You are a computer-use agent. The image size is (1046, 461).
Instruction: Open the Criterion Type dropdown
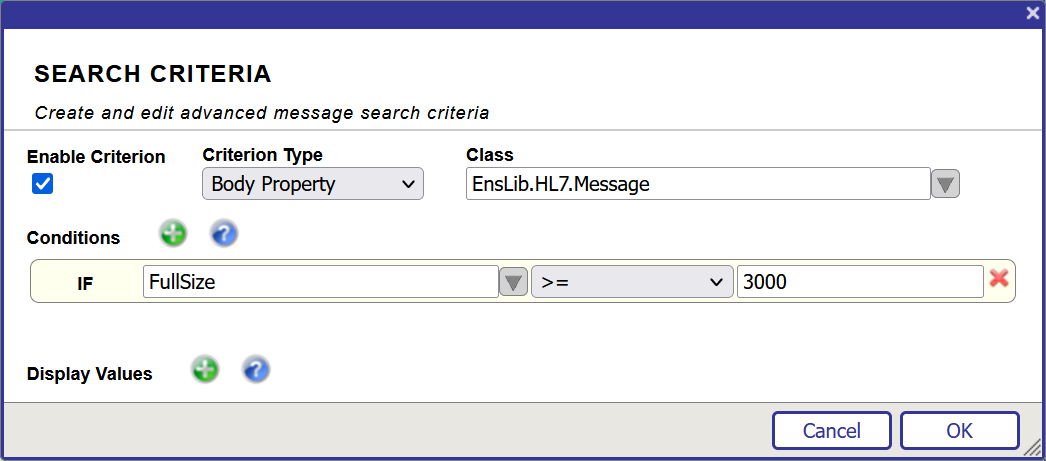313,184
